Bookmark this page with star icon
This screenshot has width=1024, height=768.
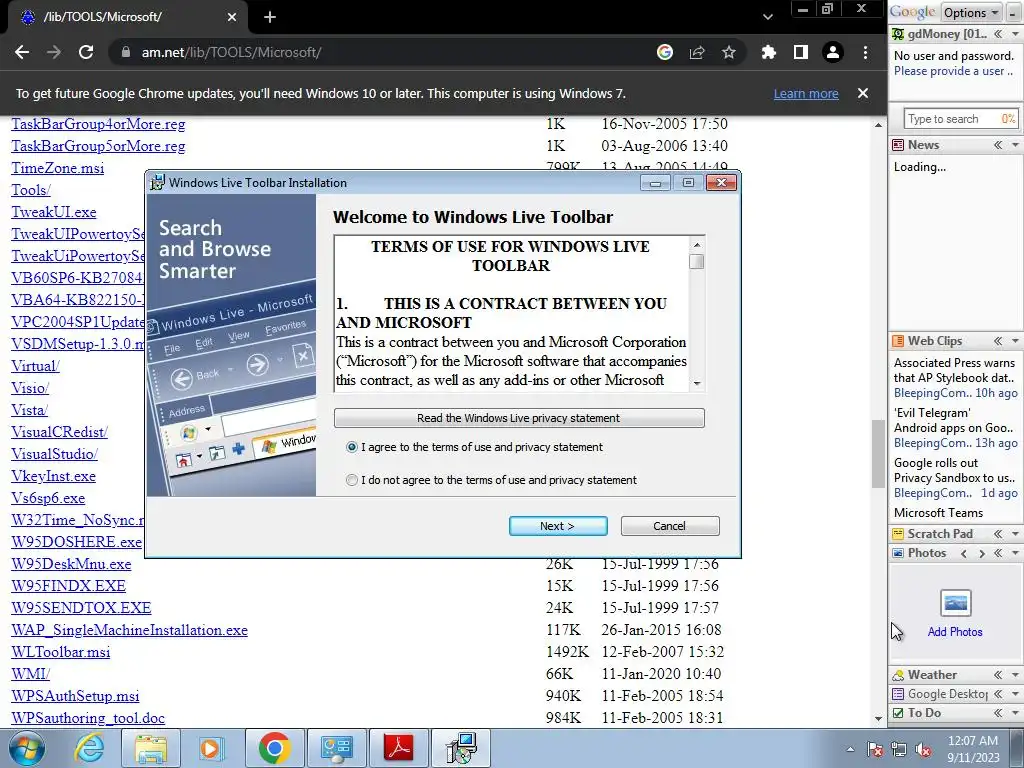click(x=729, y=52)
